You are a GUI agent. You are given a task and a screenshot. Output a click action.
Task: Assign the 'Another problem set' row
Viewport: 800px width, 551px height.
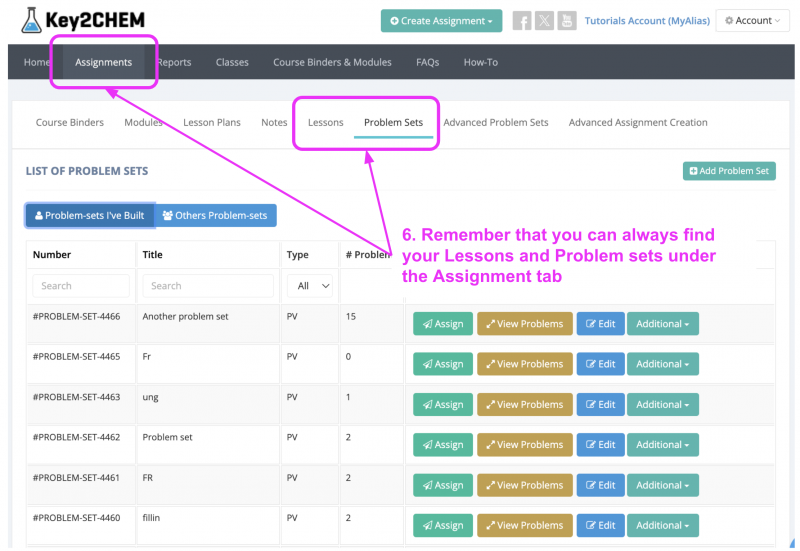coord(442,324)
